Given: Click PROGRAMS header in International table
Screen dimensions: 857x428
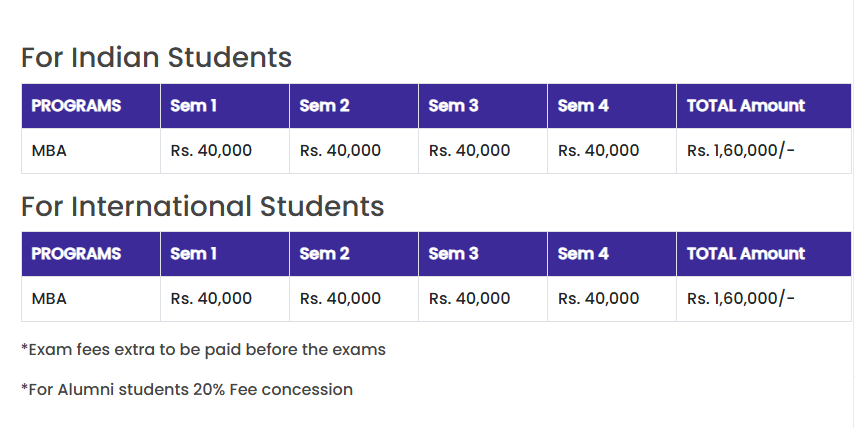Looking at the screenshot, I should pos(76,254).
